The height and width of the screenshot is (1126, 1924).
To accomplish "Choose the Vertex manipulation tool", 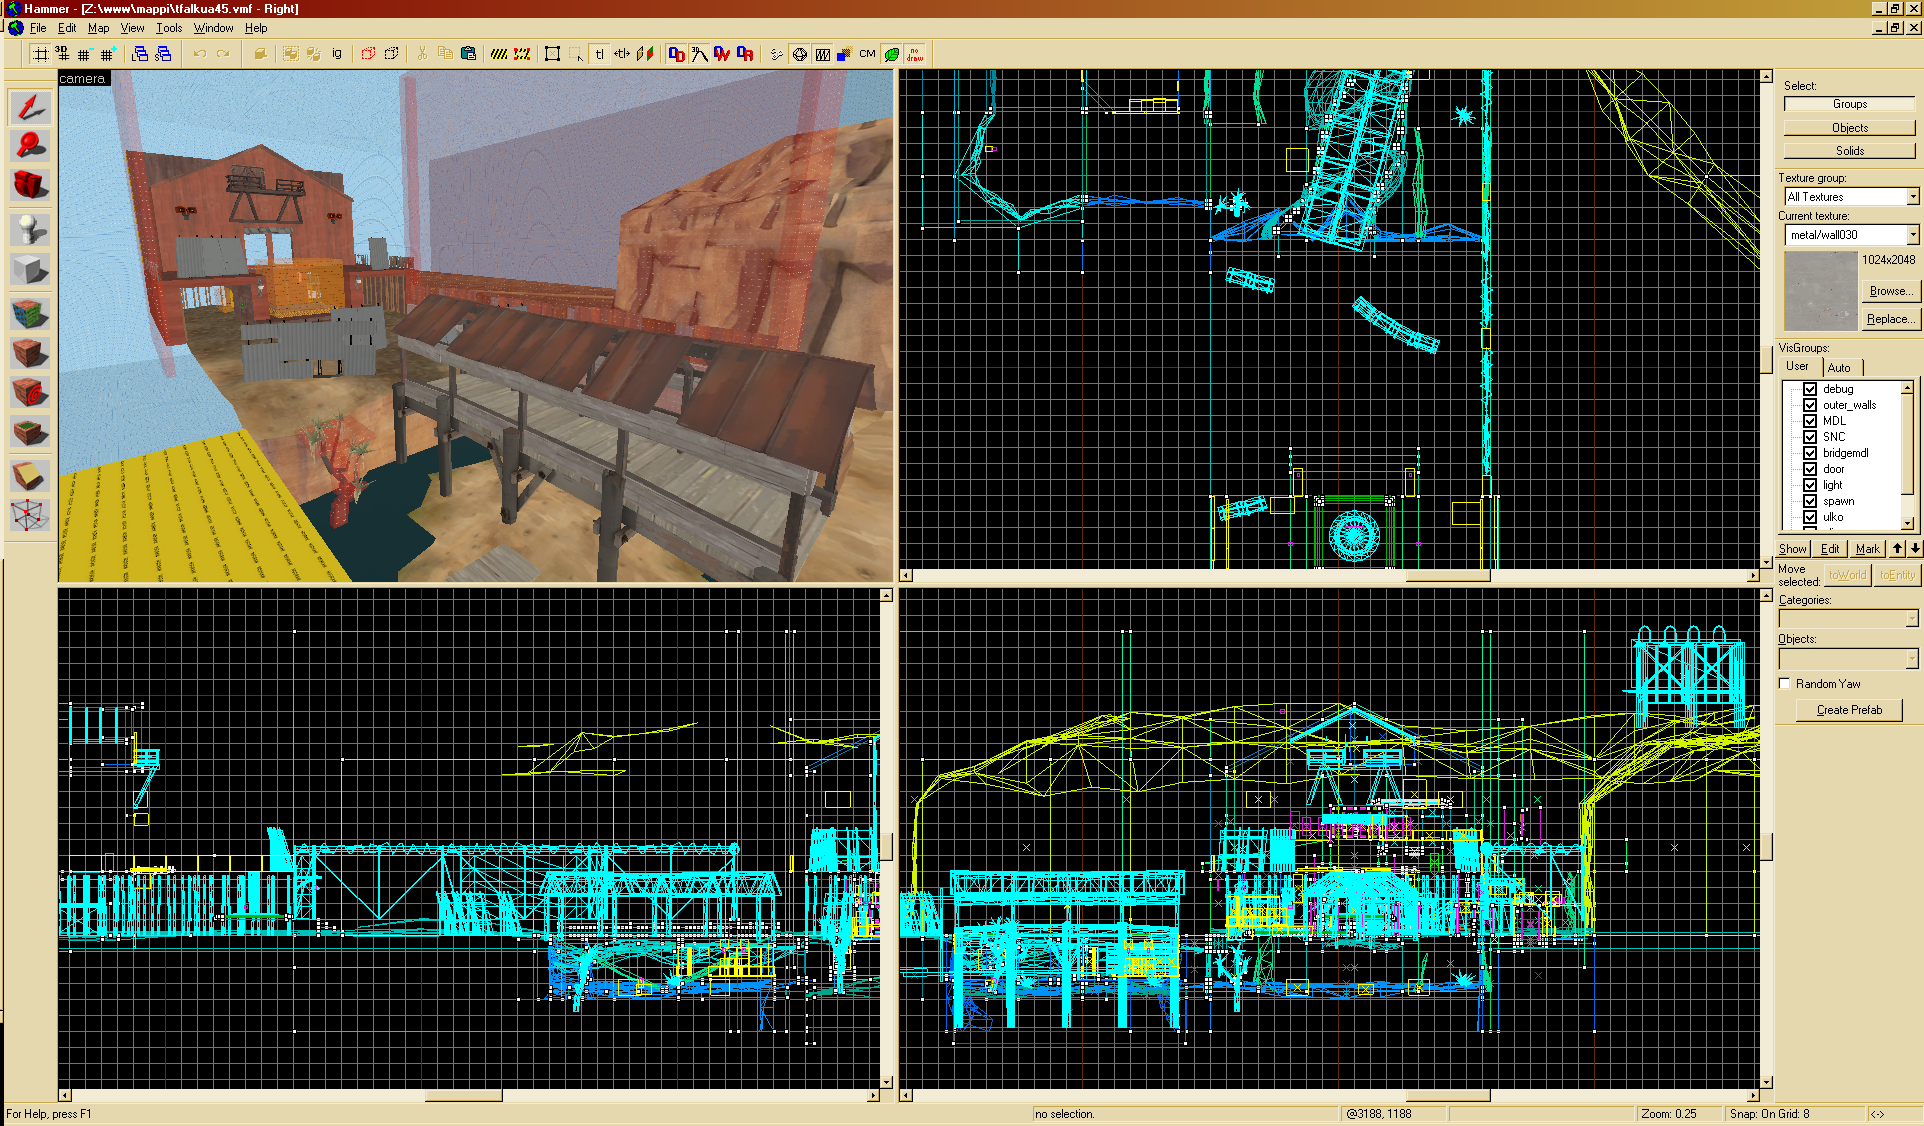I will [30, 516].
